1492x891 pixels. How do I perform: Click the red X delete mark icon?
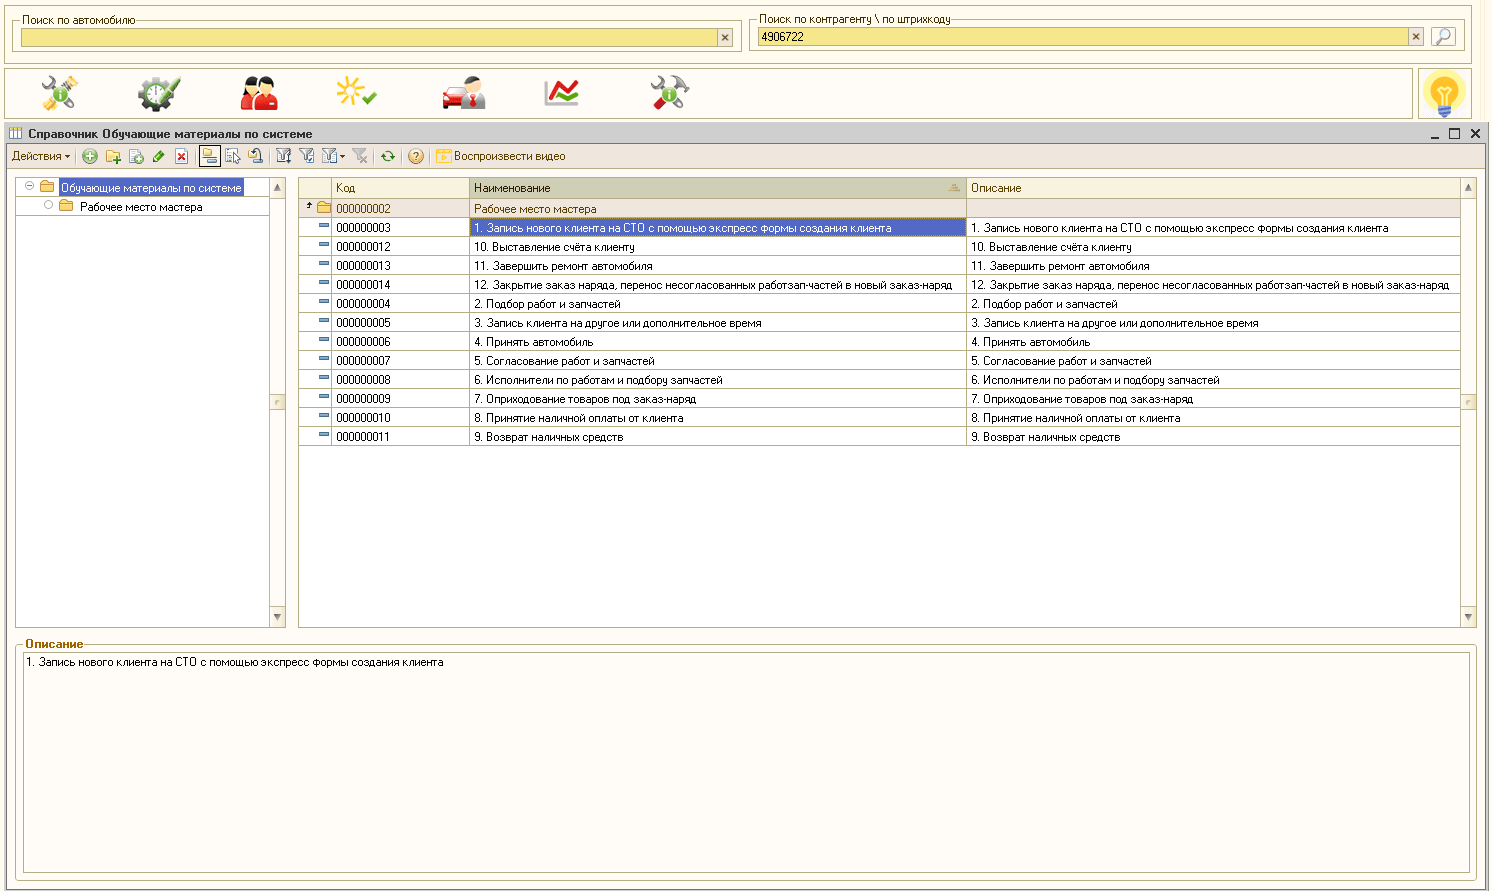point(181,156)
